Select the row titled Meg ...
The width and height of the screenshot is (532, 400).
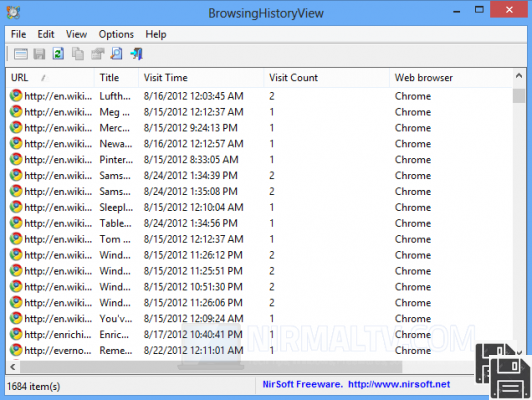point(259,112)
